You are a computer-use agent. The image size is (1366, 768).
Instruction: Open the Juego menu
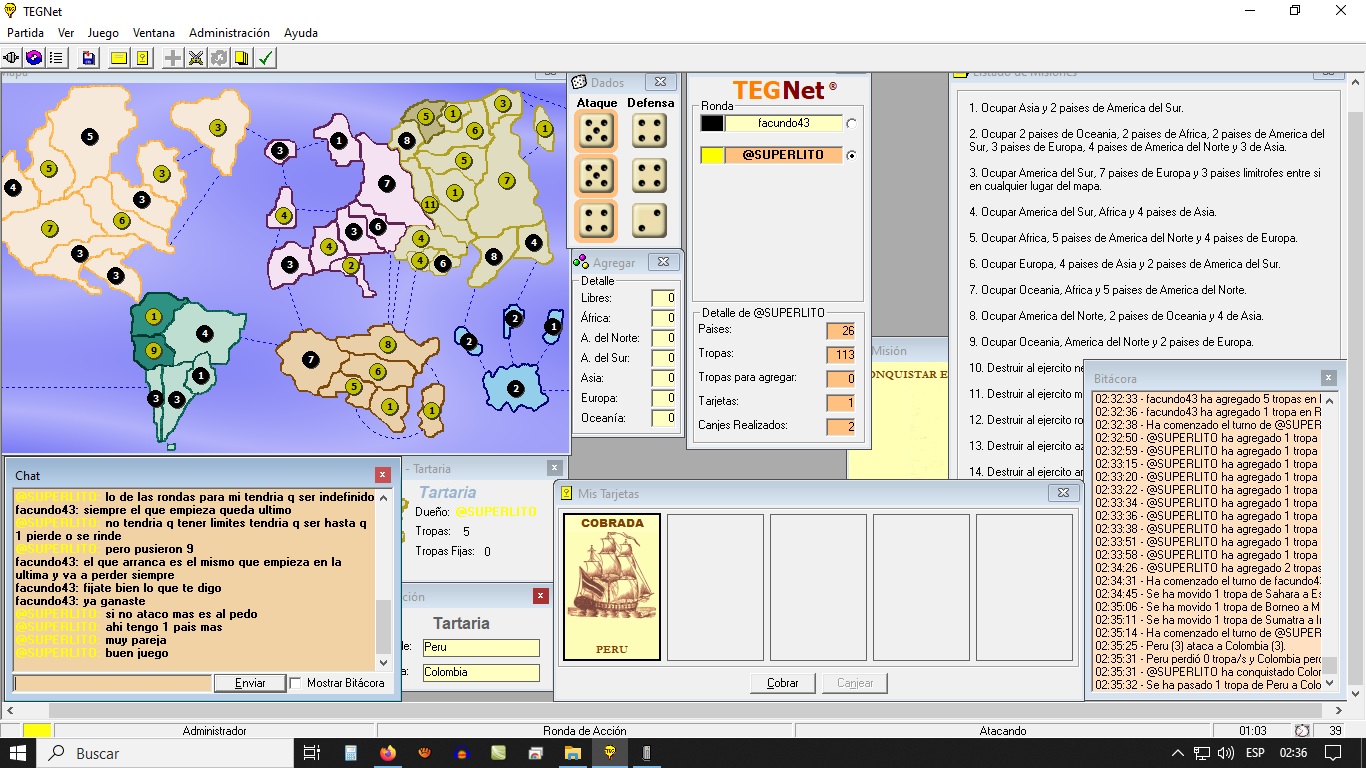[x=103, y=33]
